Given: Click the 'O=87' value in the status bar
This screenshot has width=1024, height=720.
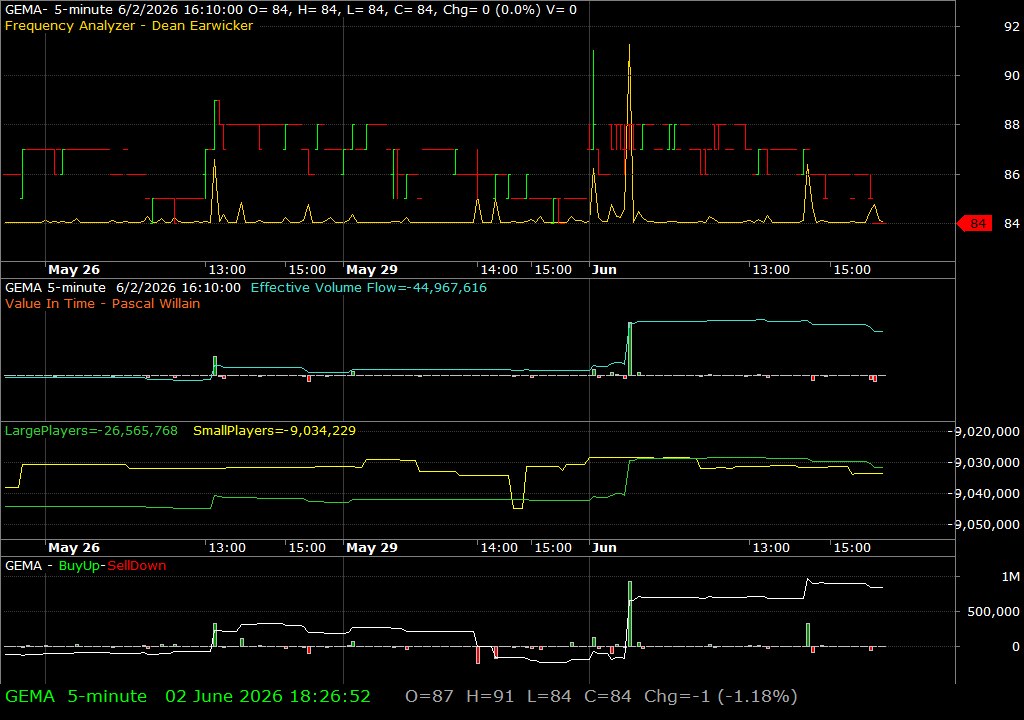Looking at the screenshot, I should (x=429, y=696).
